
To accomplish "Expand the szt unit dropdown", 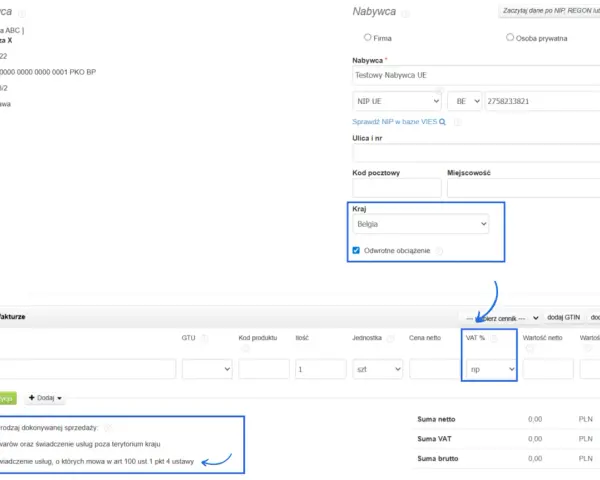I will (x=377, y=369).
